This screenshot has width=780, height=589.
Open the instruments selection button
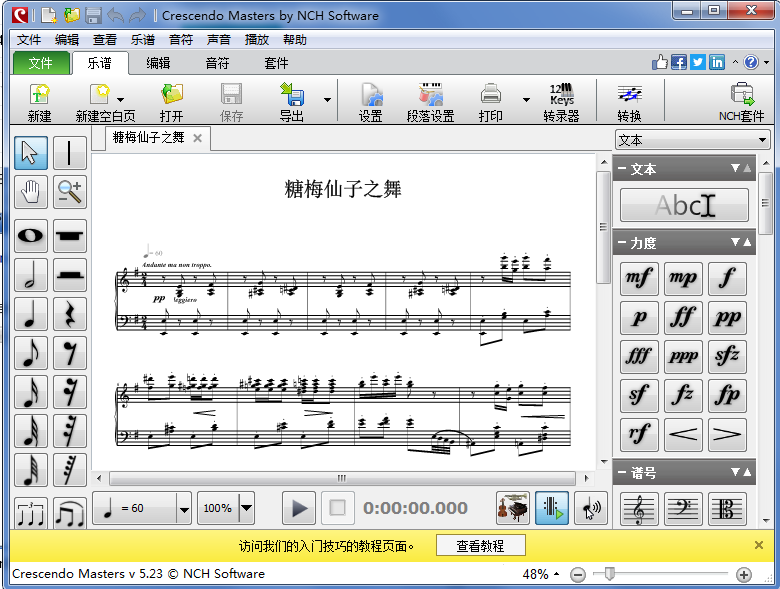click(513, 508)
